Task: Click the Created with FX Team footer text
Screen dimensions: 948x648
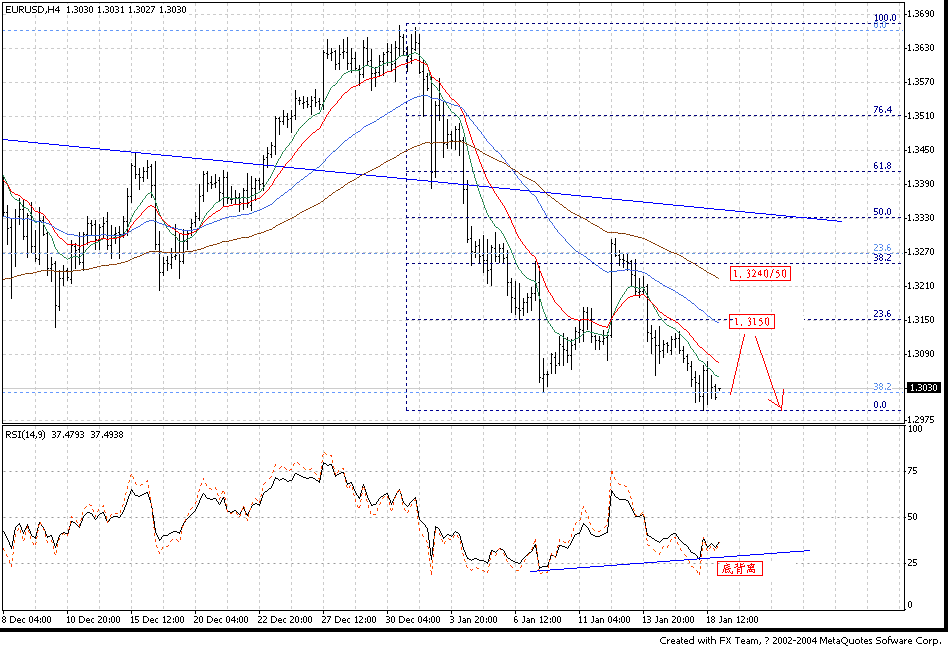Action: 800,640
